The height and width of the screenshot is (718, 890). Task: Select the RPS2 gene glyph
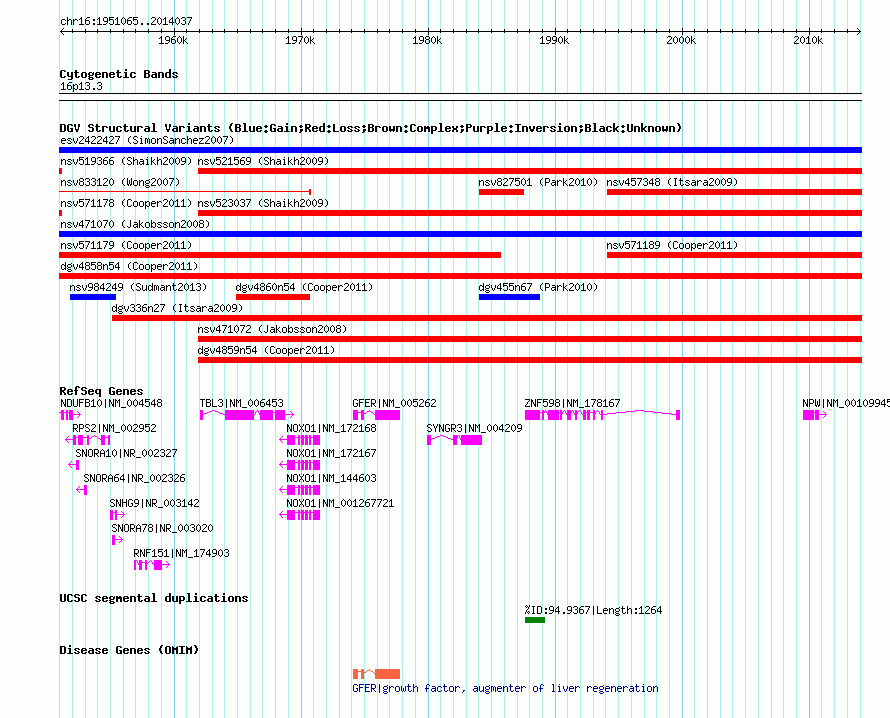(x=88, y=440)
